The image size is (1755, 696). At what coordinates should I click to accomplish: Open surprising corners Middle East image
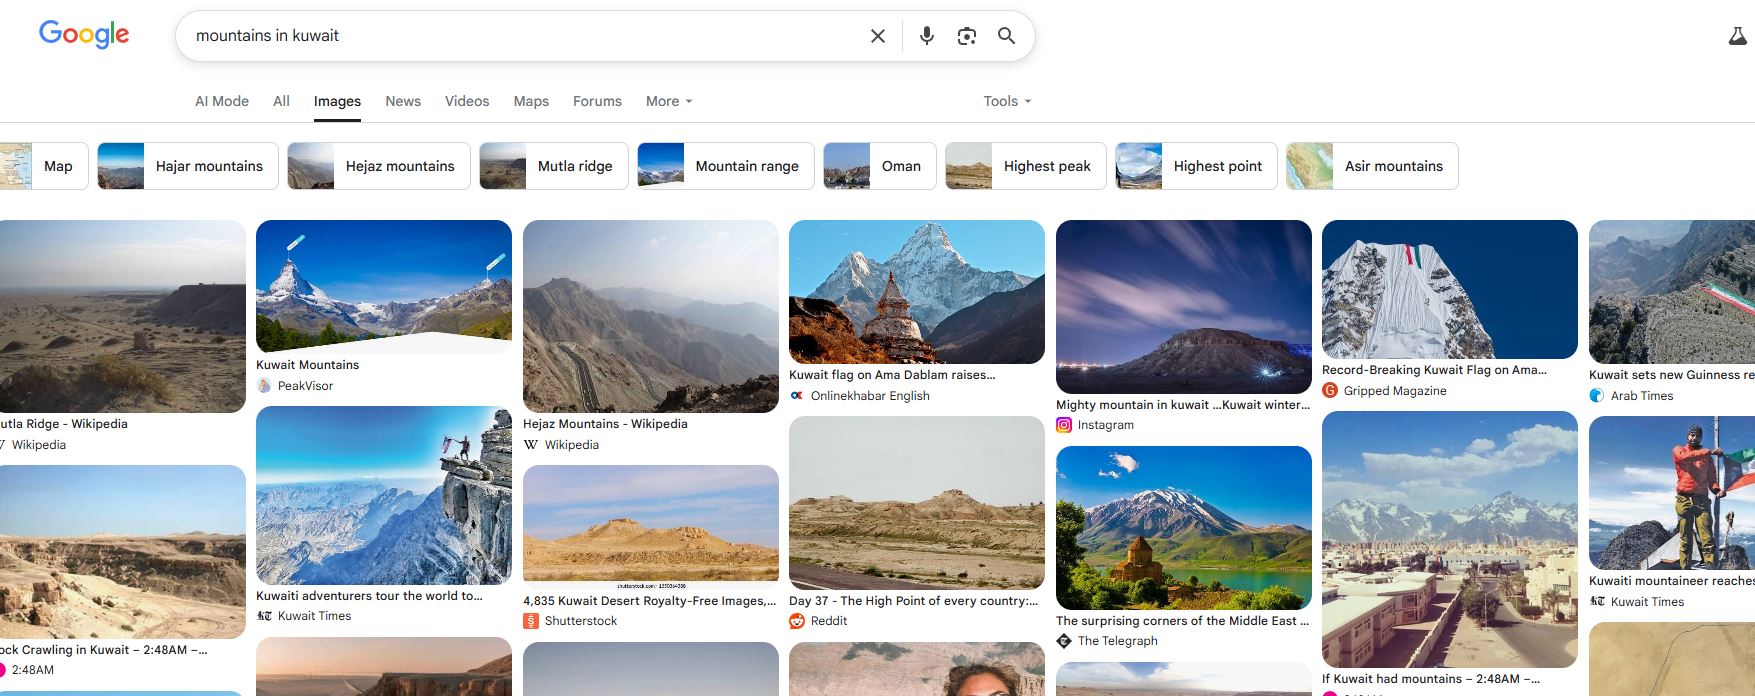coord(1184,527)
